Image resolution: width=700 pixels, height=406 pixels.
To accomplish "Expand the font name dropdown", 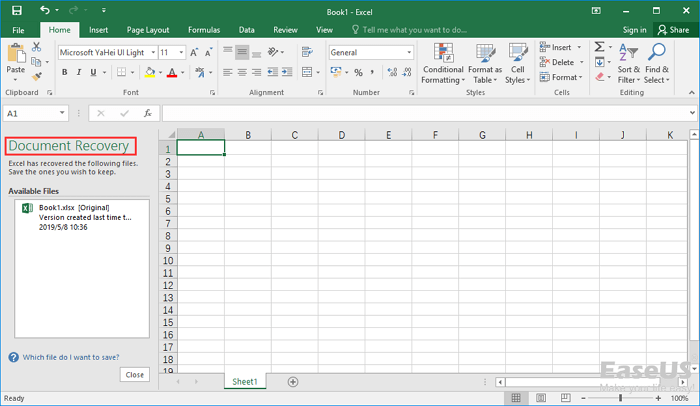I will point(152,52).
